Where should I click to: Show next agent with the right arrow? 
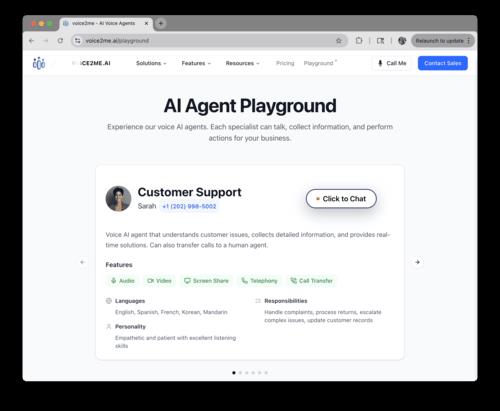point(417,262)
